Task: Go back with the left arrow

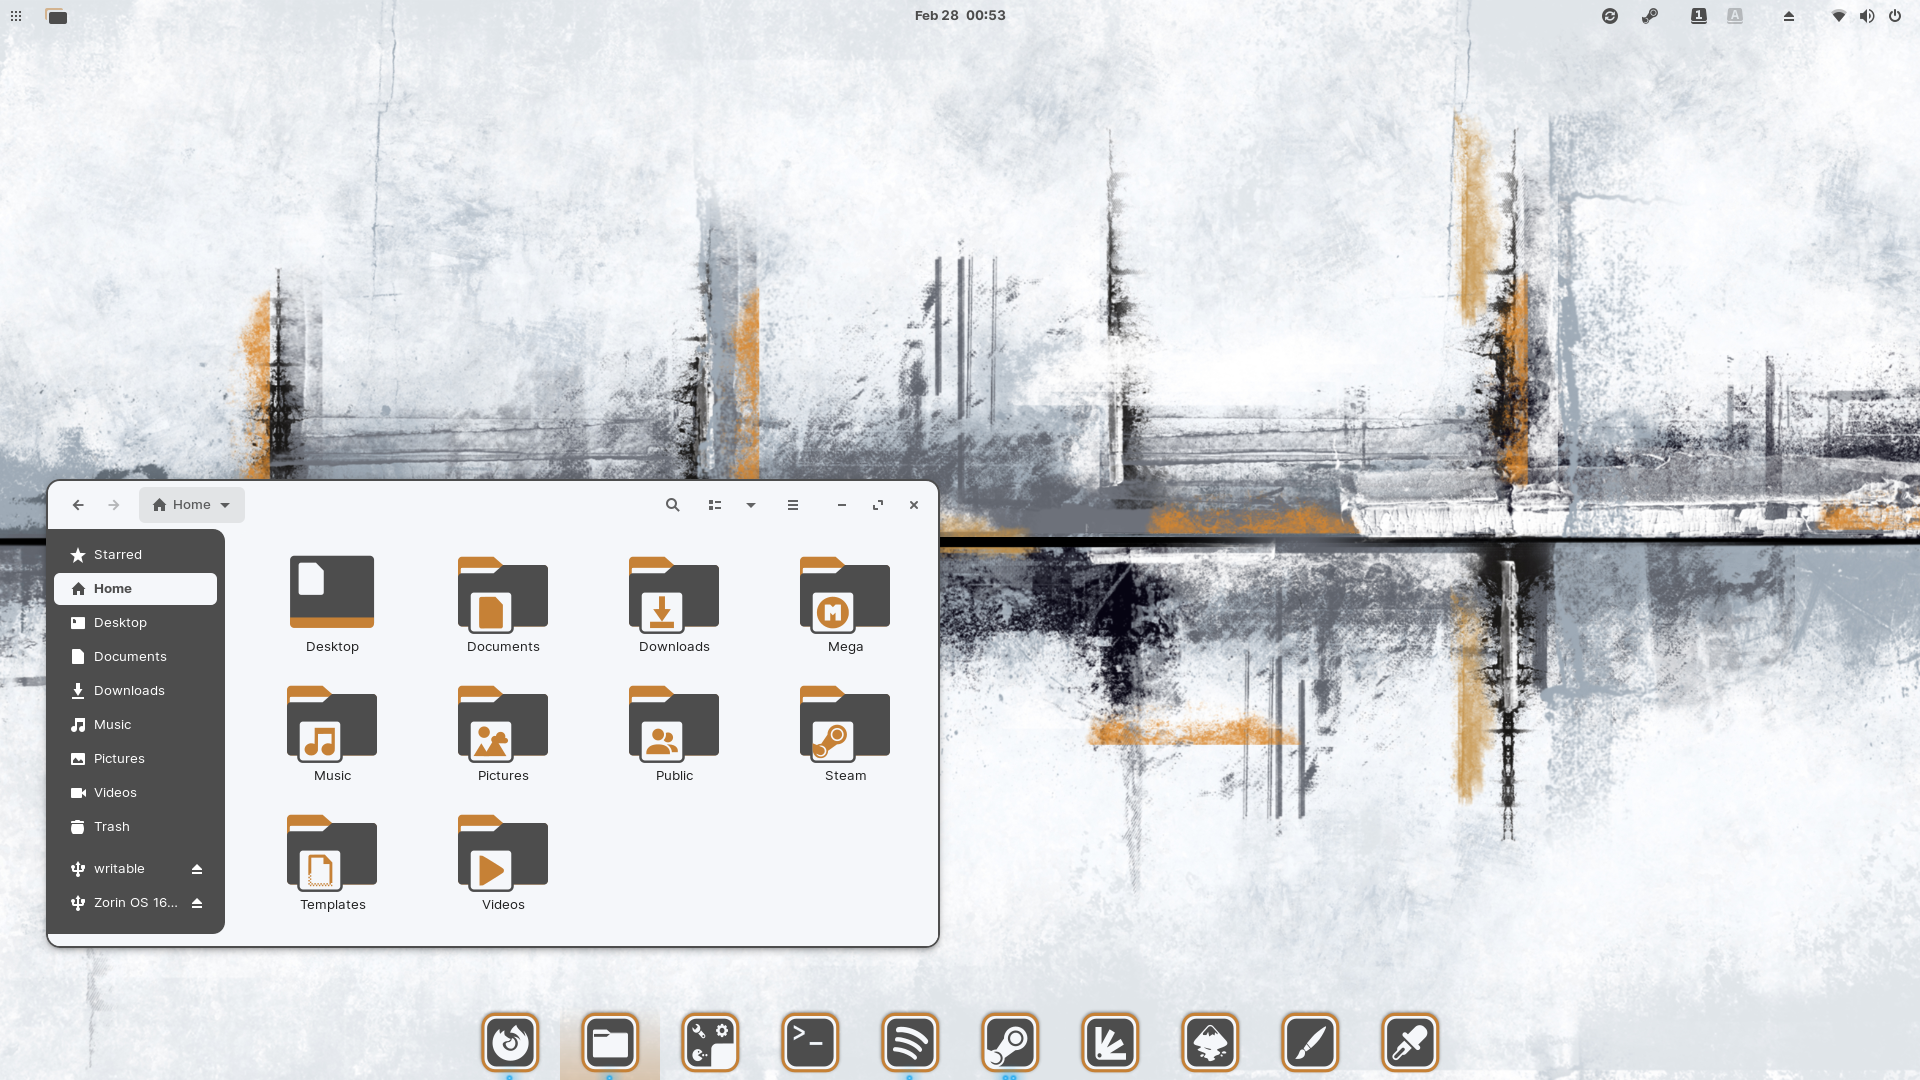Action: tap(78, 505)
